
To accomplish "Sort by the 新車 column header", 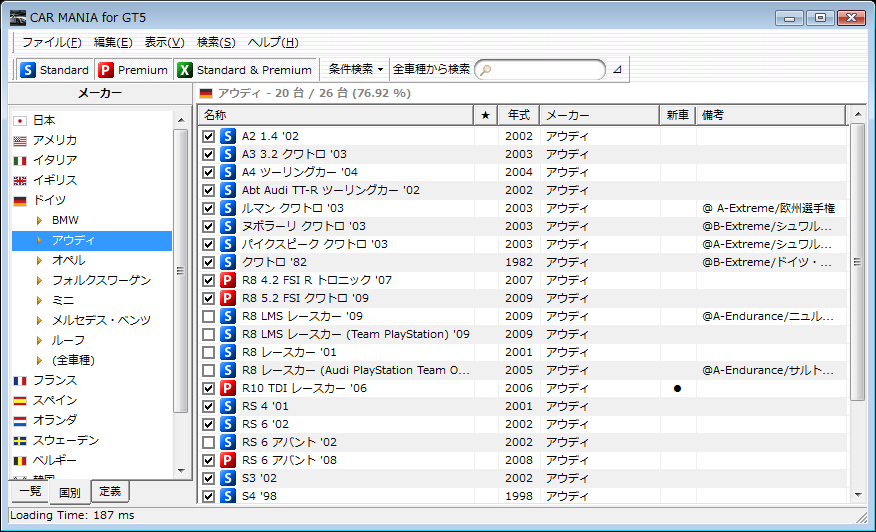I will (678, 115).
